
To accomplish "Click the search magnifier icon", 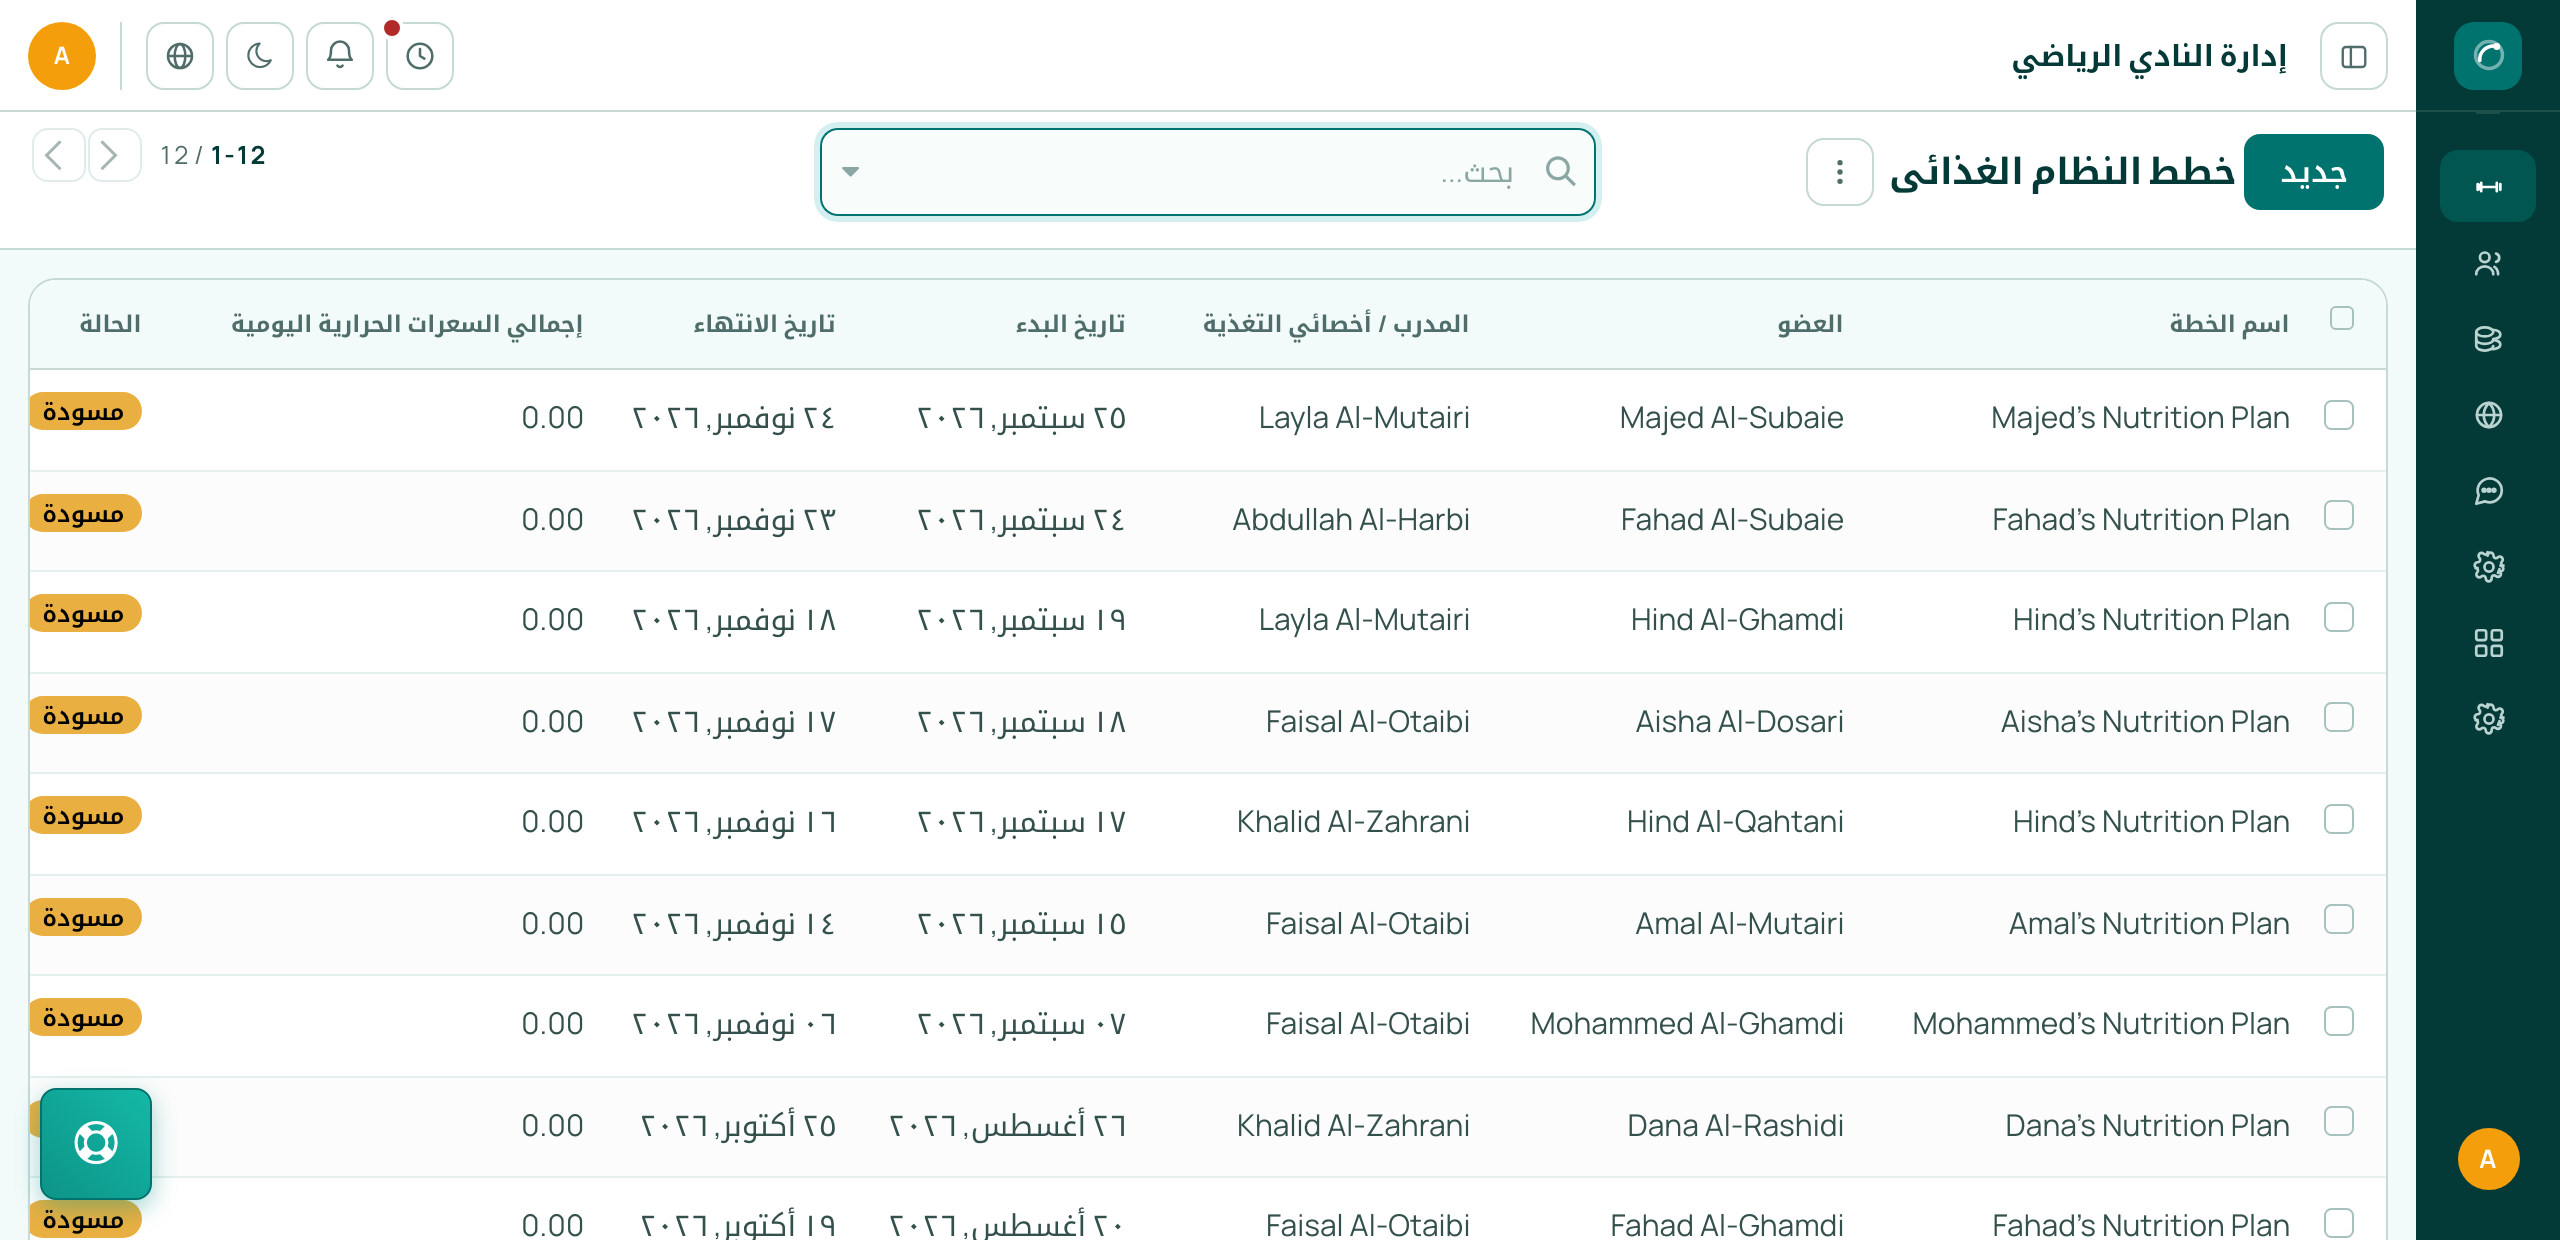I will click(1560, 171).
